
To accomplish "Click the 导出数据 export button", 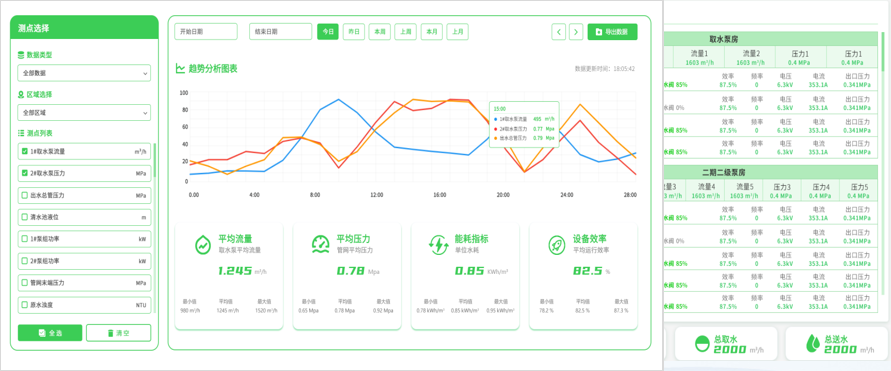I will [613, 32].
